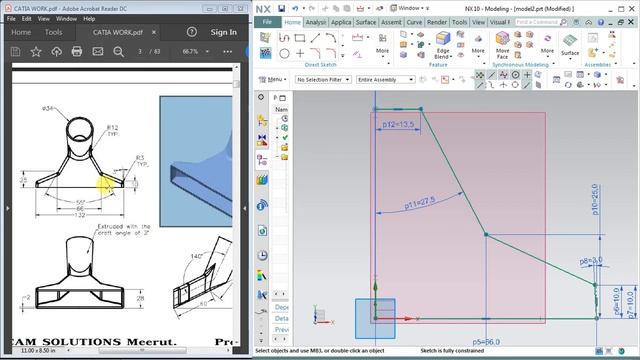The image size is (640, 360).
Task: Toggle the snap mid point option
Action: tap(491, 75)
